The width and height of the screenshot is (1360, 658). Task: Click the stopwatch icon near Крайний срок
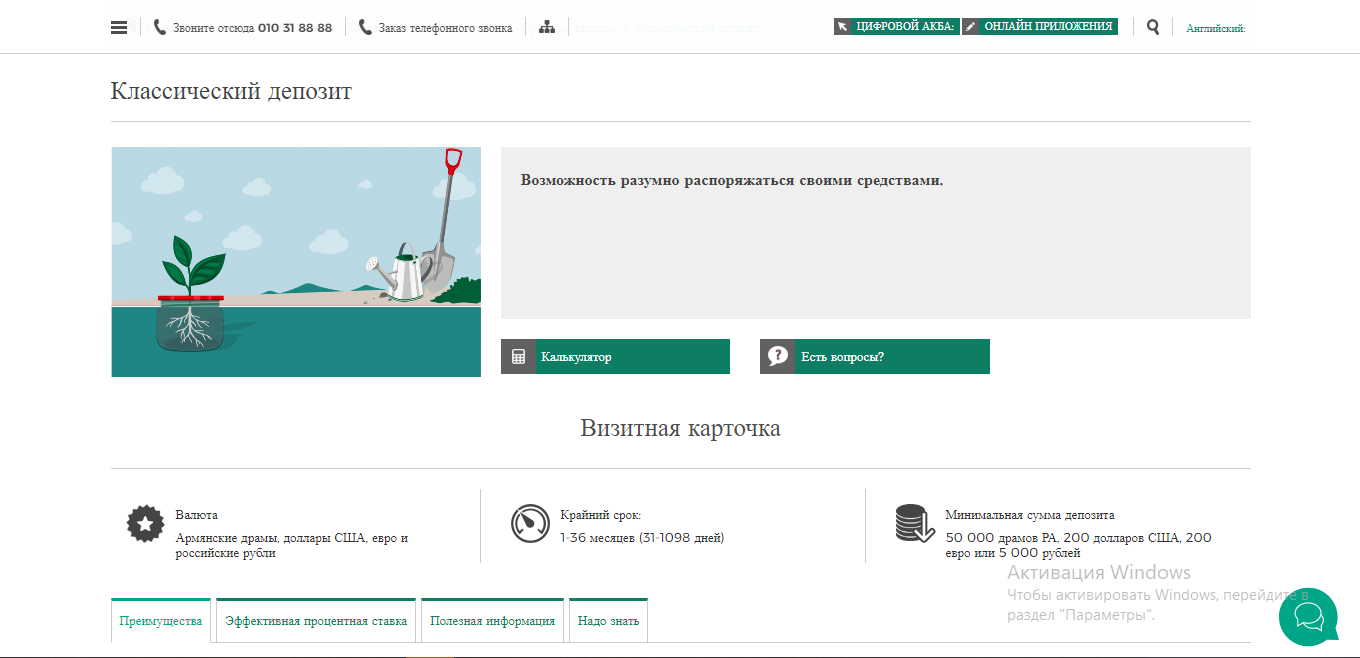529,522
